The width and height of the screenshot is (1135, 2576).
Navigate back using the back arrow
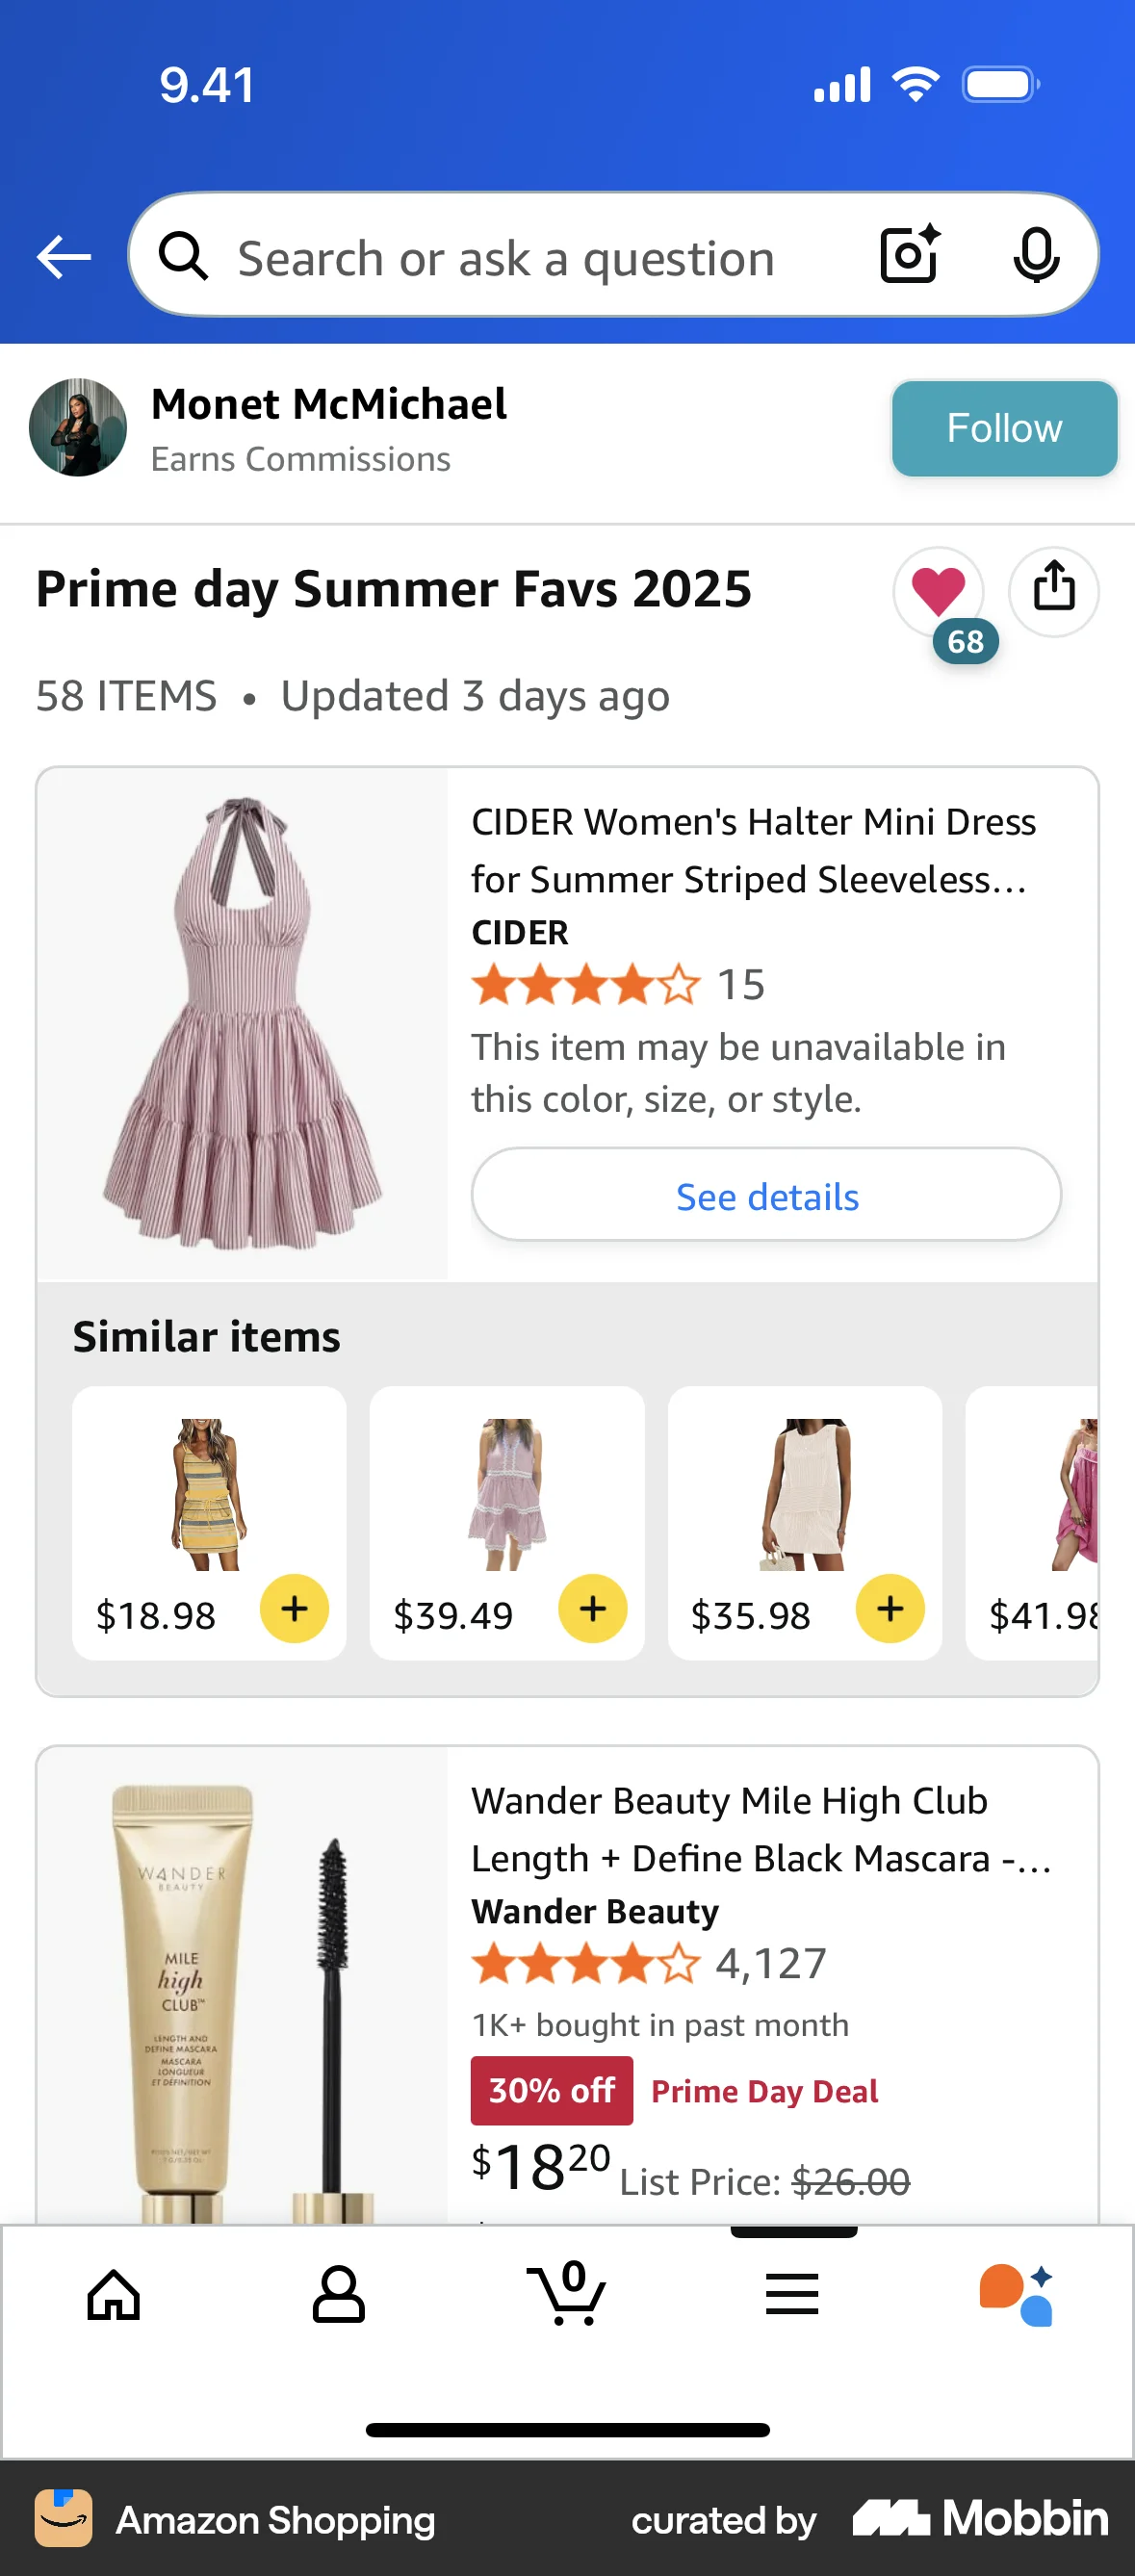tap(63, 256)
